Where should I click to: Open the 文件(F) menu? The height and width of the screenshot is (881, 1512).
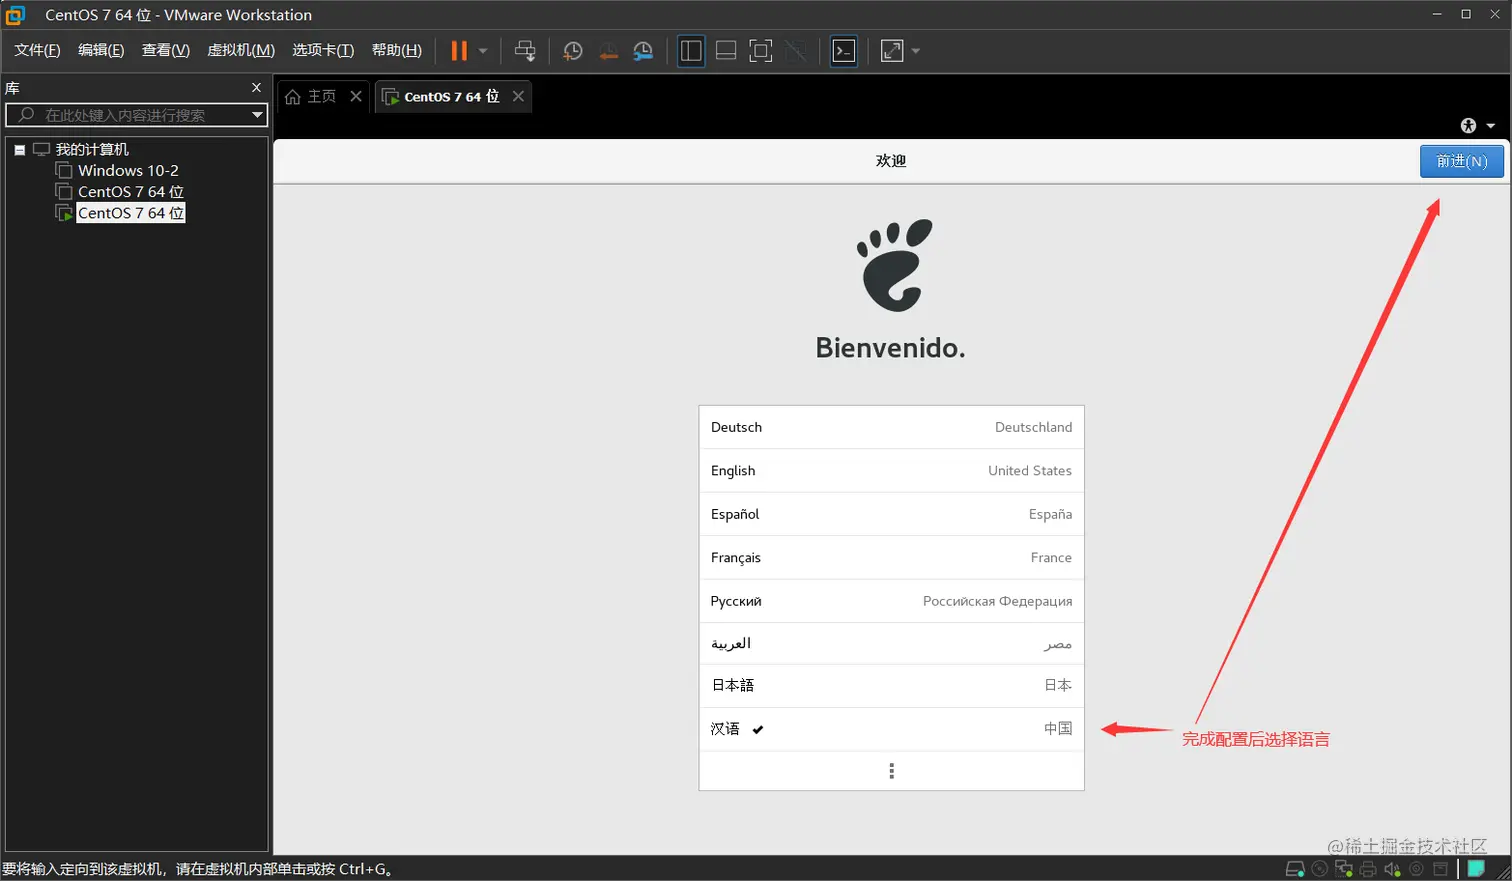click(37, 50)
